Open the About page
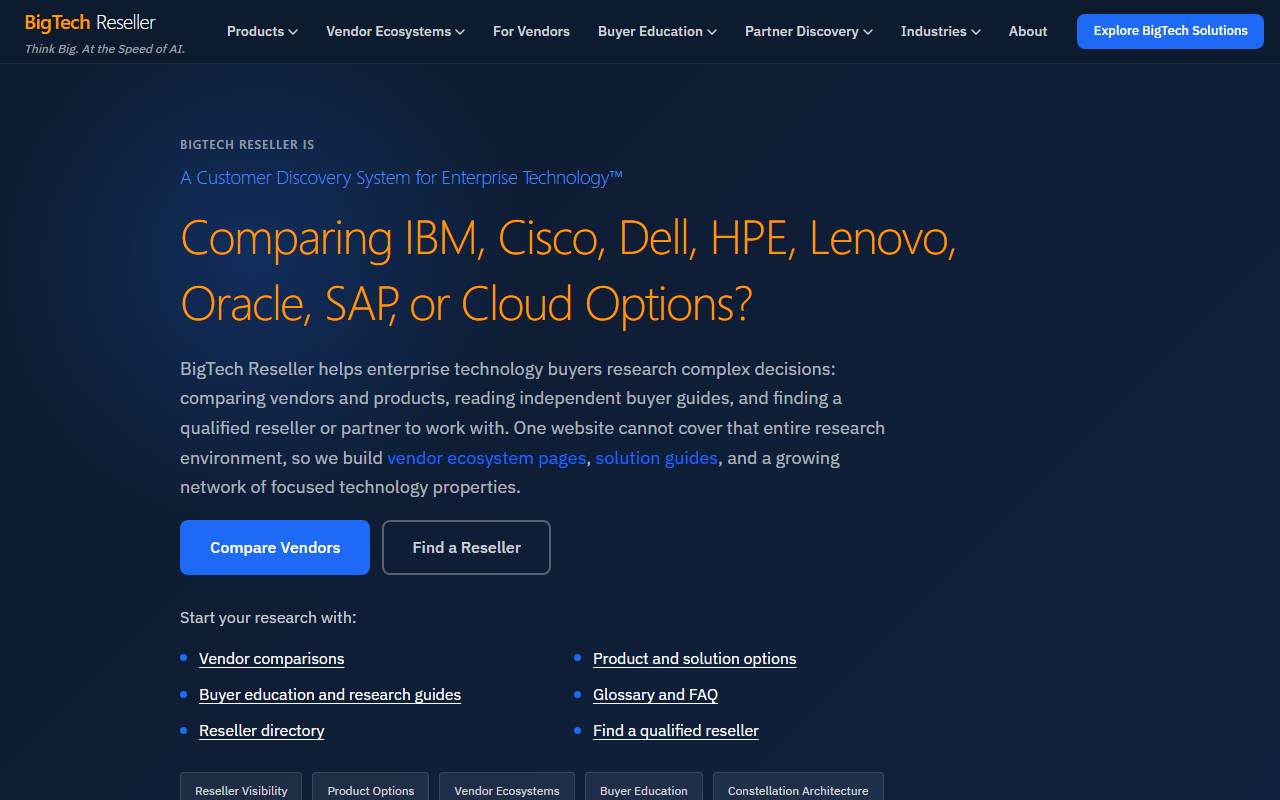 (x=1028, y=31)
